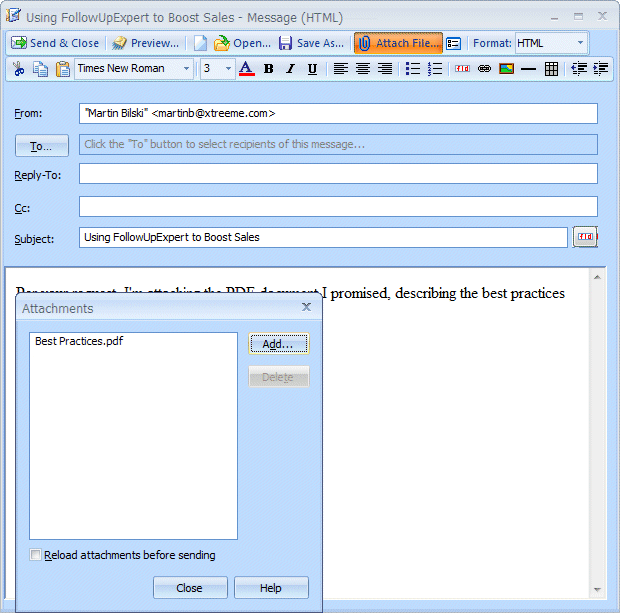Open the Format dropdown set to HTML
Screen dimensions: 620x613
pos(550,43)
